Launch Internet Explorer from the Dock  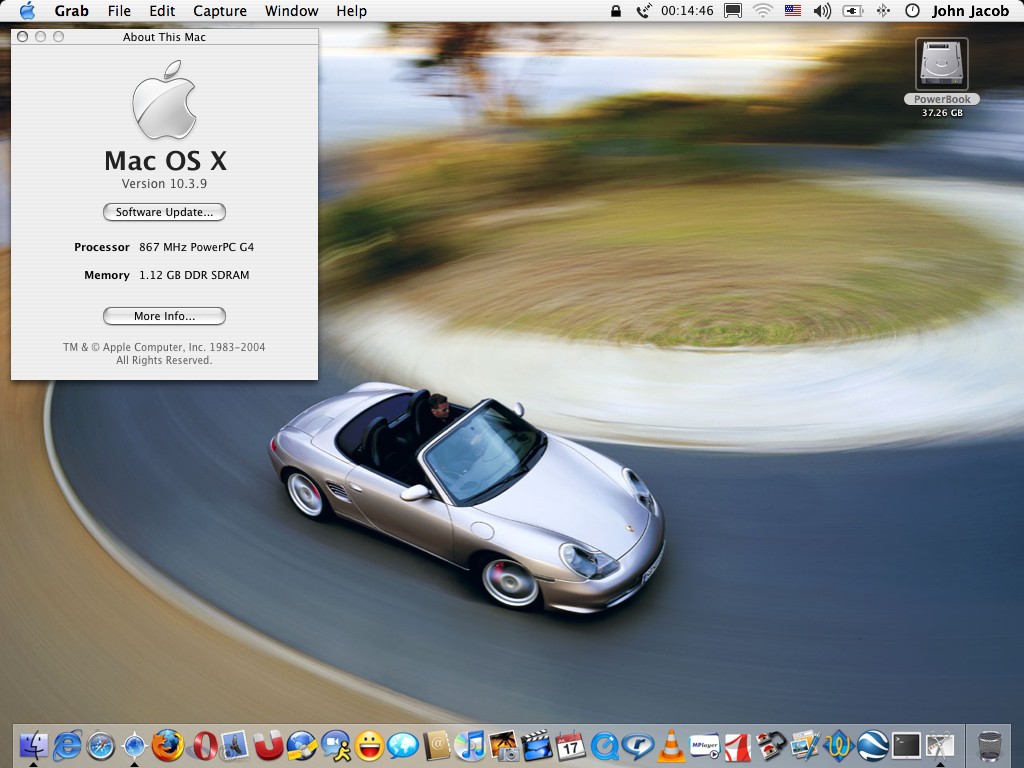click(67, 745)
